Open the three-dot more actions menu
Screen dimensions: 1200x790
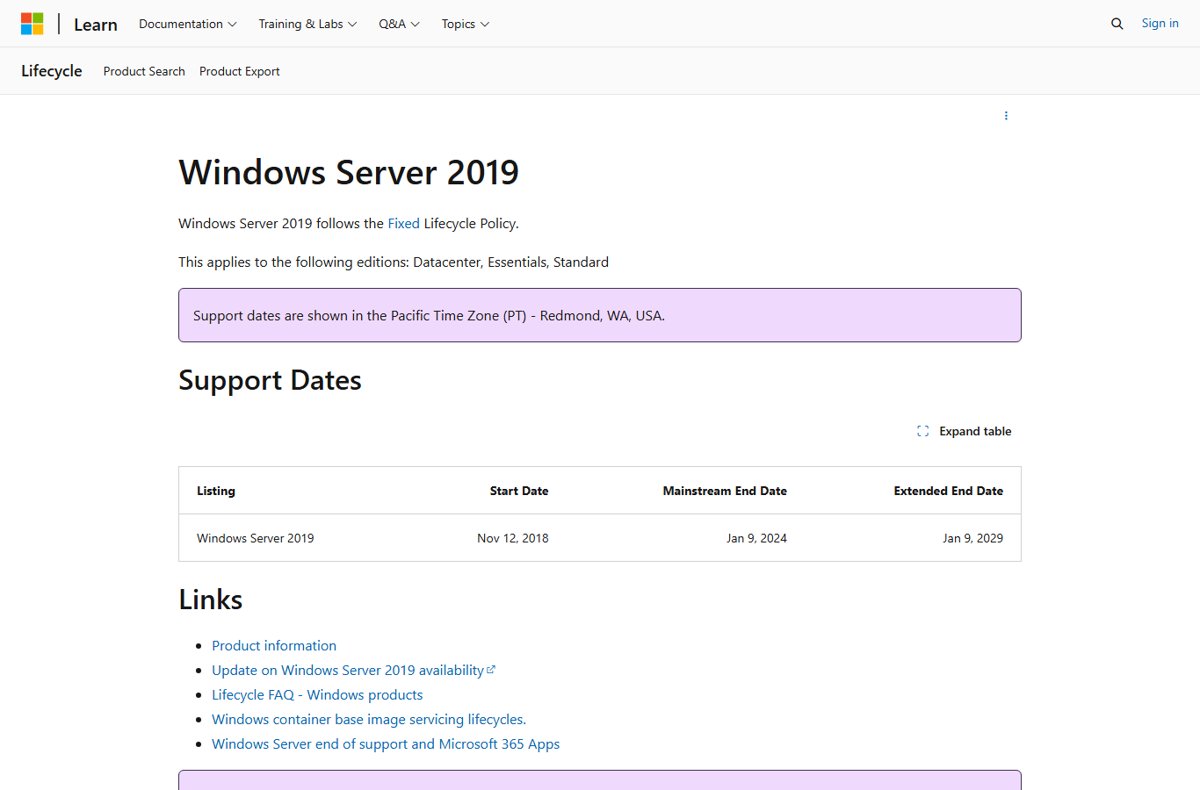coord(1006,116)
